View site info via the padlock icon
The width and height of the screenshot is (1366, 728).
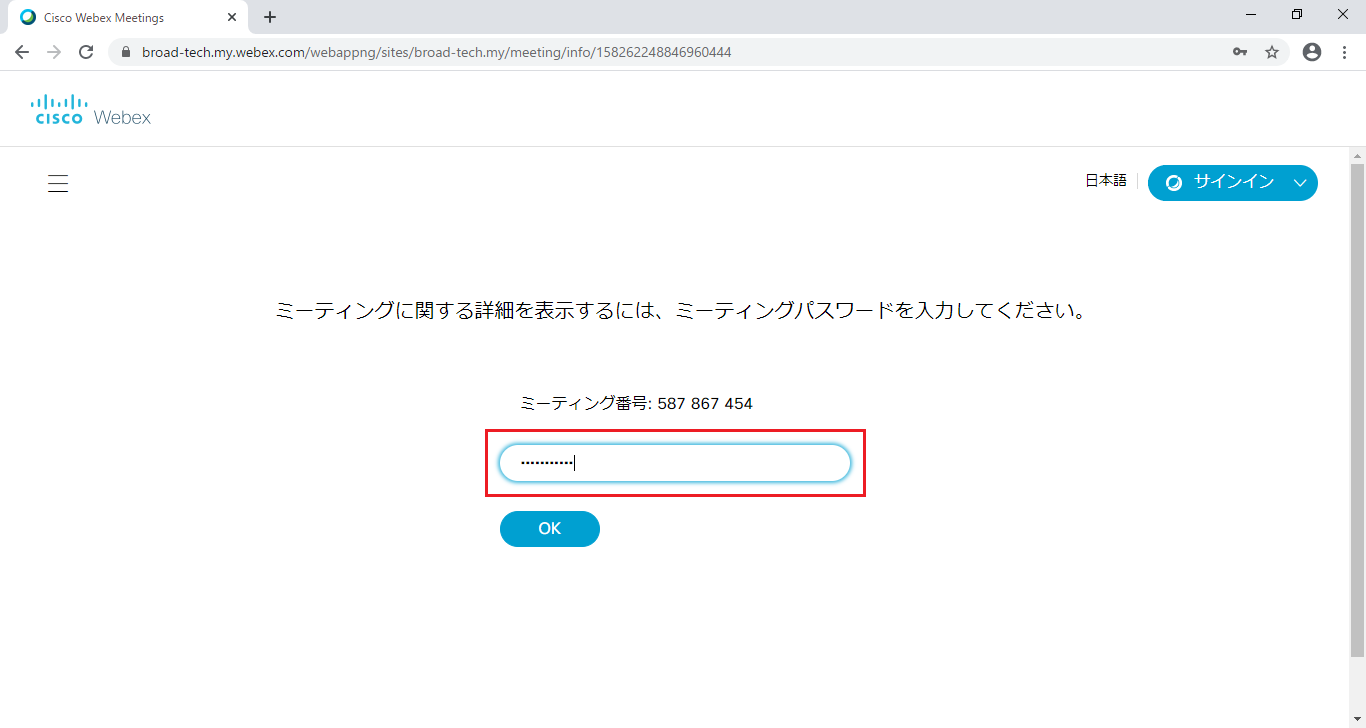(x=126, y=52)
